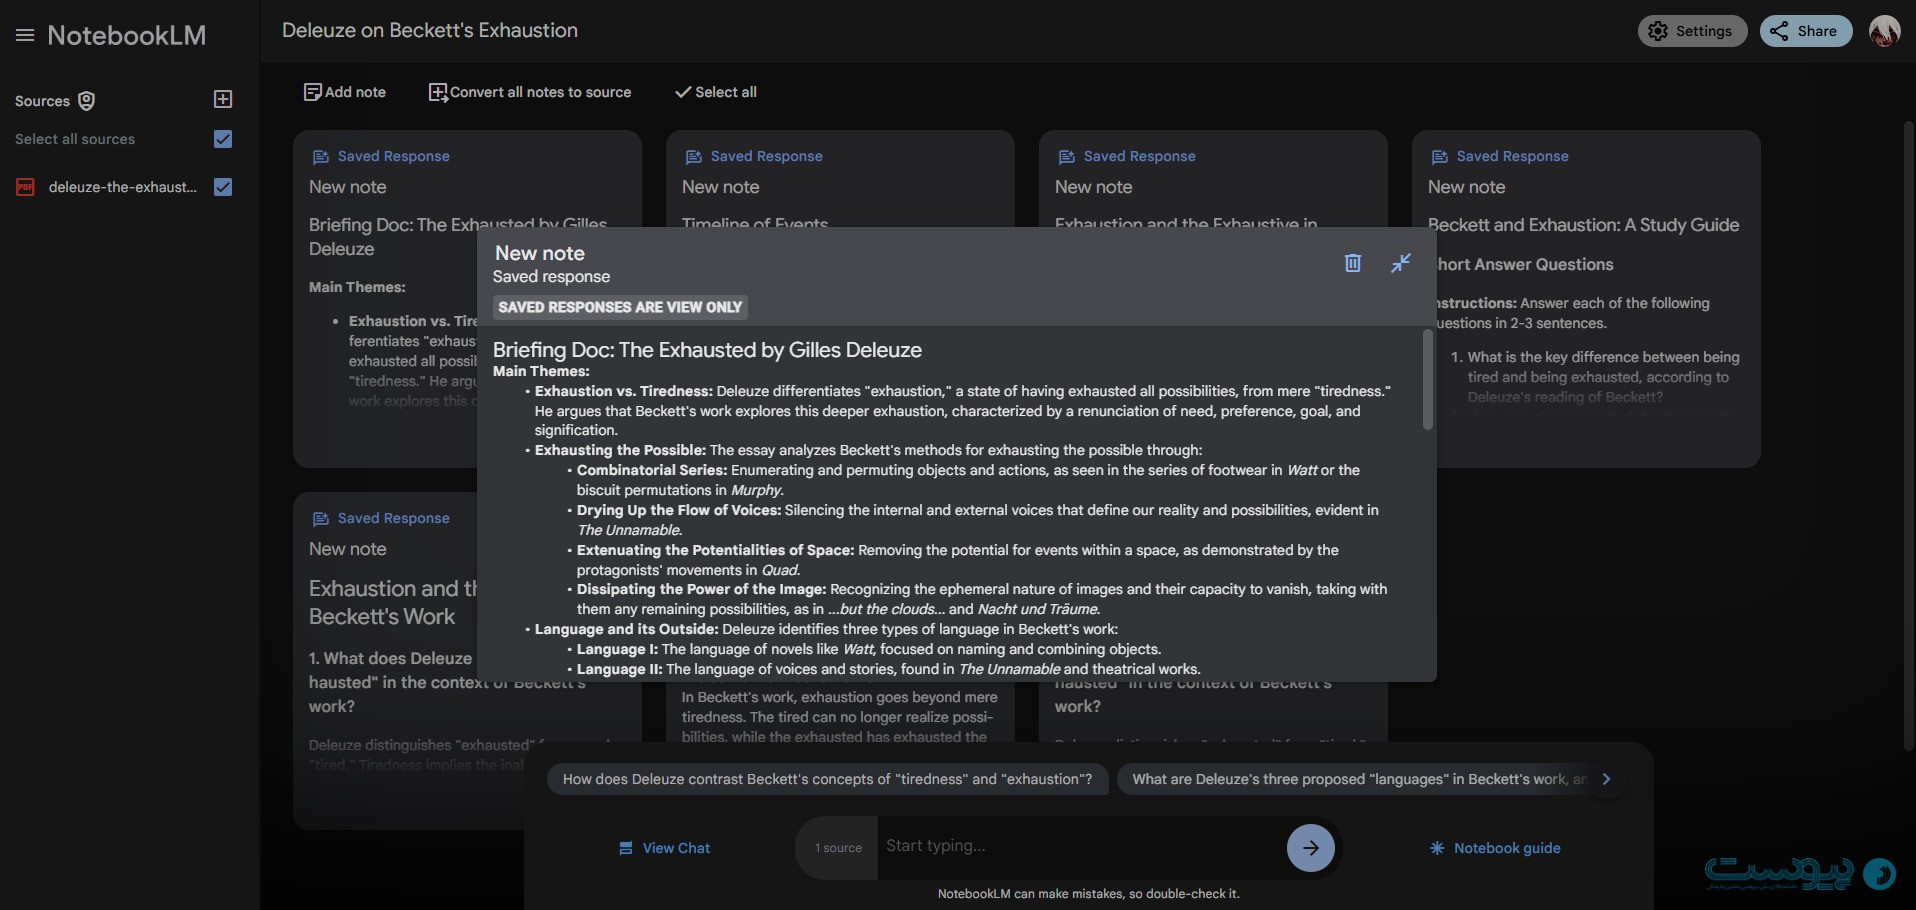
Task: Open the Settings button
Action: click(x=1692, y=31)
